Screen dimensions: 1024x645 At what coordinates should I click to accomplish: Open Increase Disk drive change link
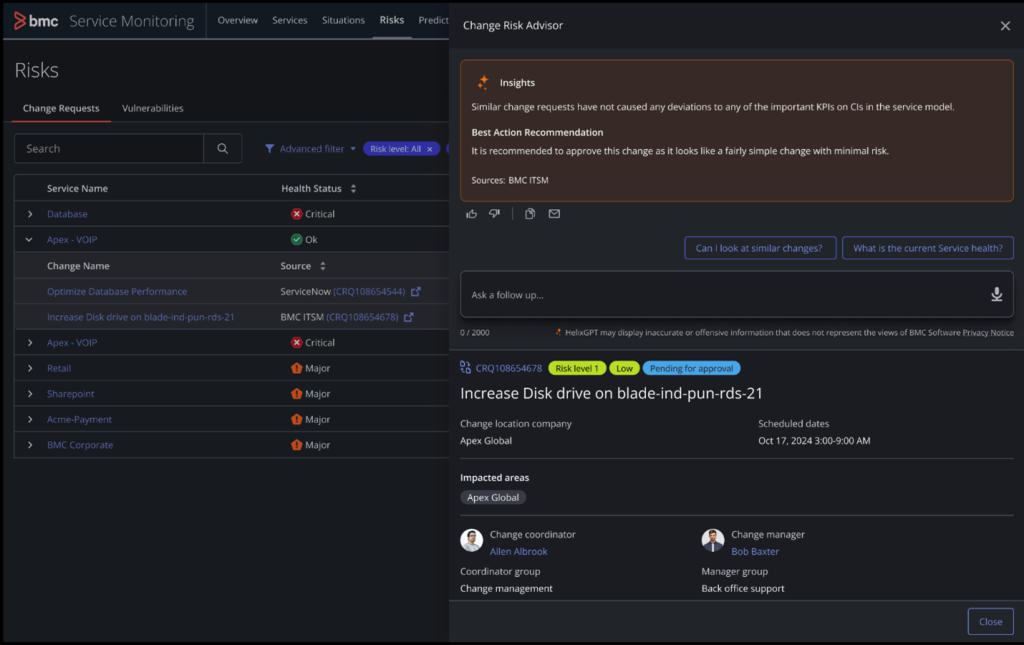tap(140, 317)
